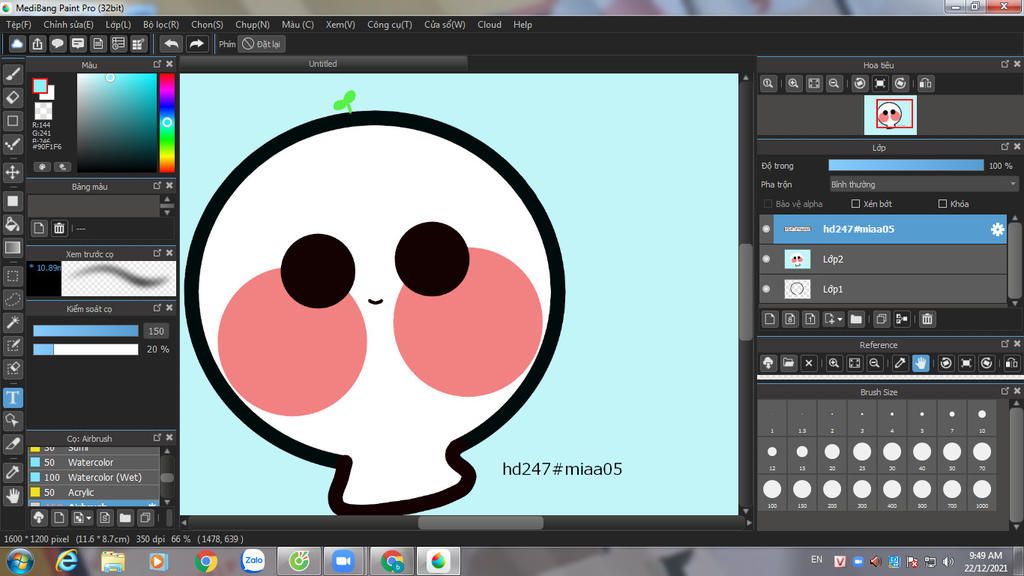Expand the add brush dropdown arrow

click(x=89, y=518)
